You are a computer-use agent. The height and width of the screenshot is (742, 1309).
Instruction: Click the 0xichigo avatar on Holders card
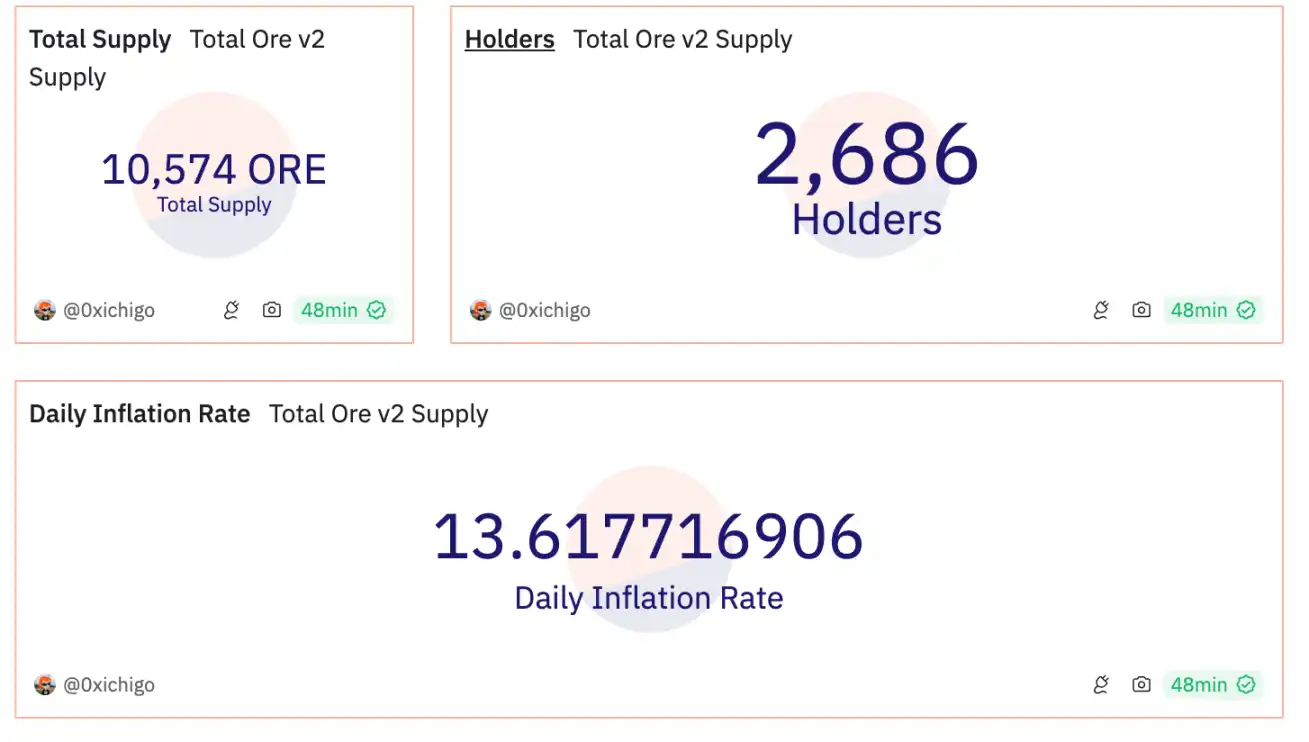click(x=480, y=310)
